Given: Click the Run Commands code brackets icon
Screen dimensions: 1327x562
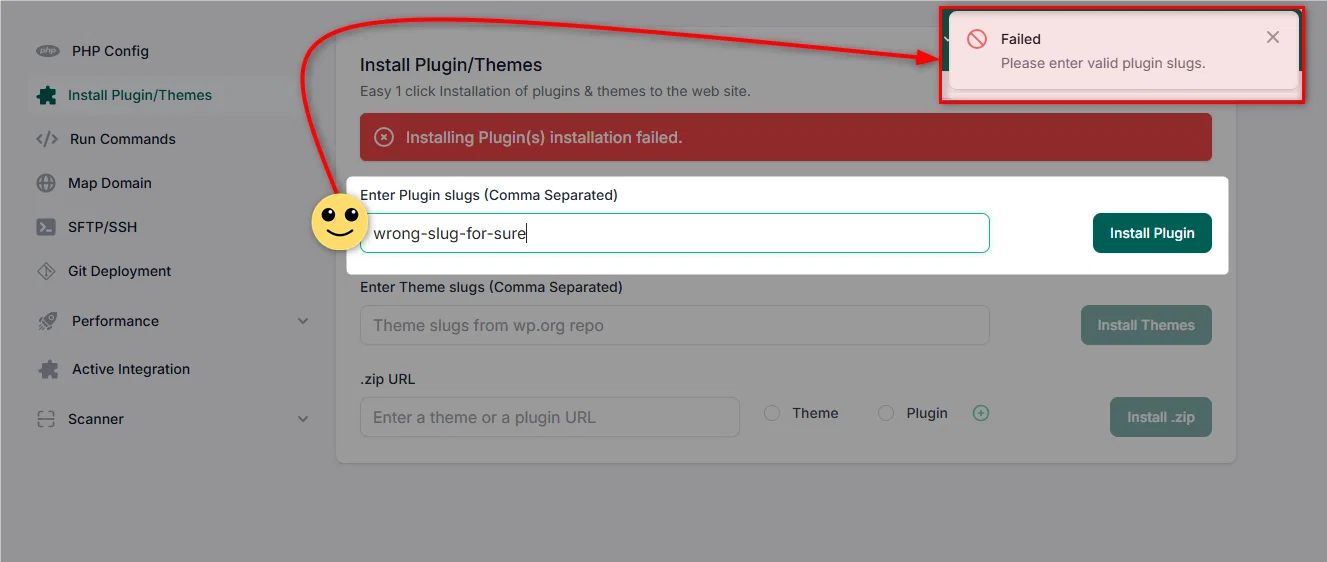Looking at the screenshot, I should click(47, 139).
